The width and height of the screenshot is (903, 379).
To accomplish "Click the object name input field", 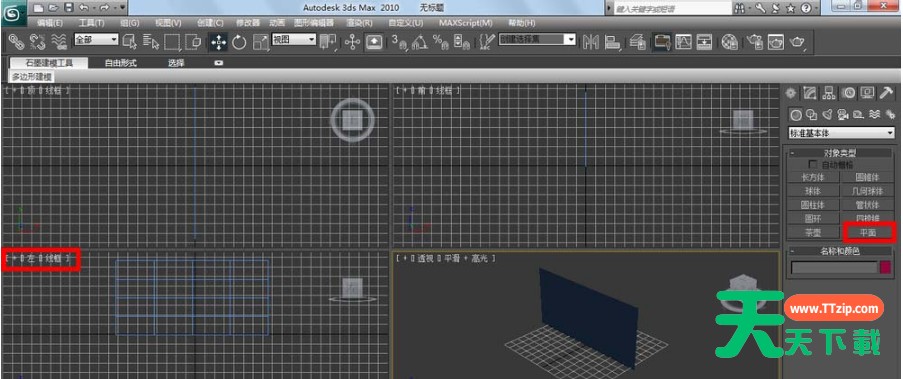I will coord(833,268).
